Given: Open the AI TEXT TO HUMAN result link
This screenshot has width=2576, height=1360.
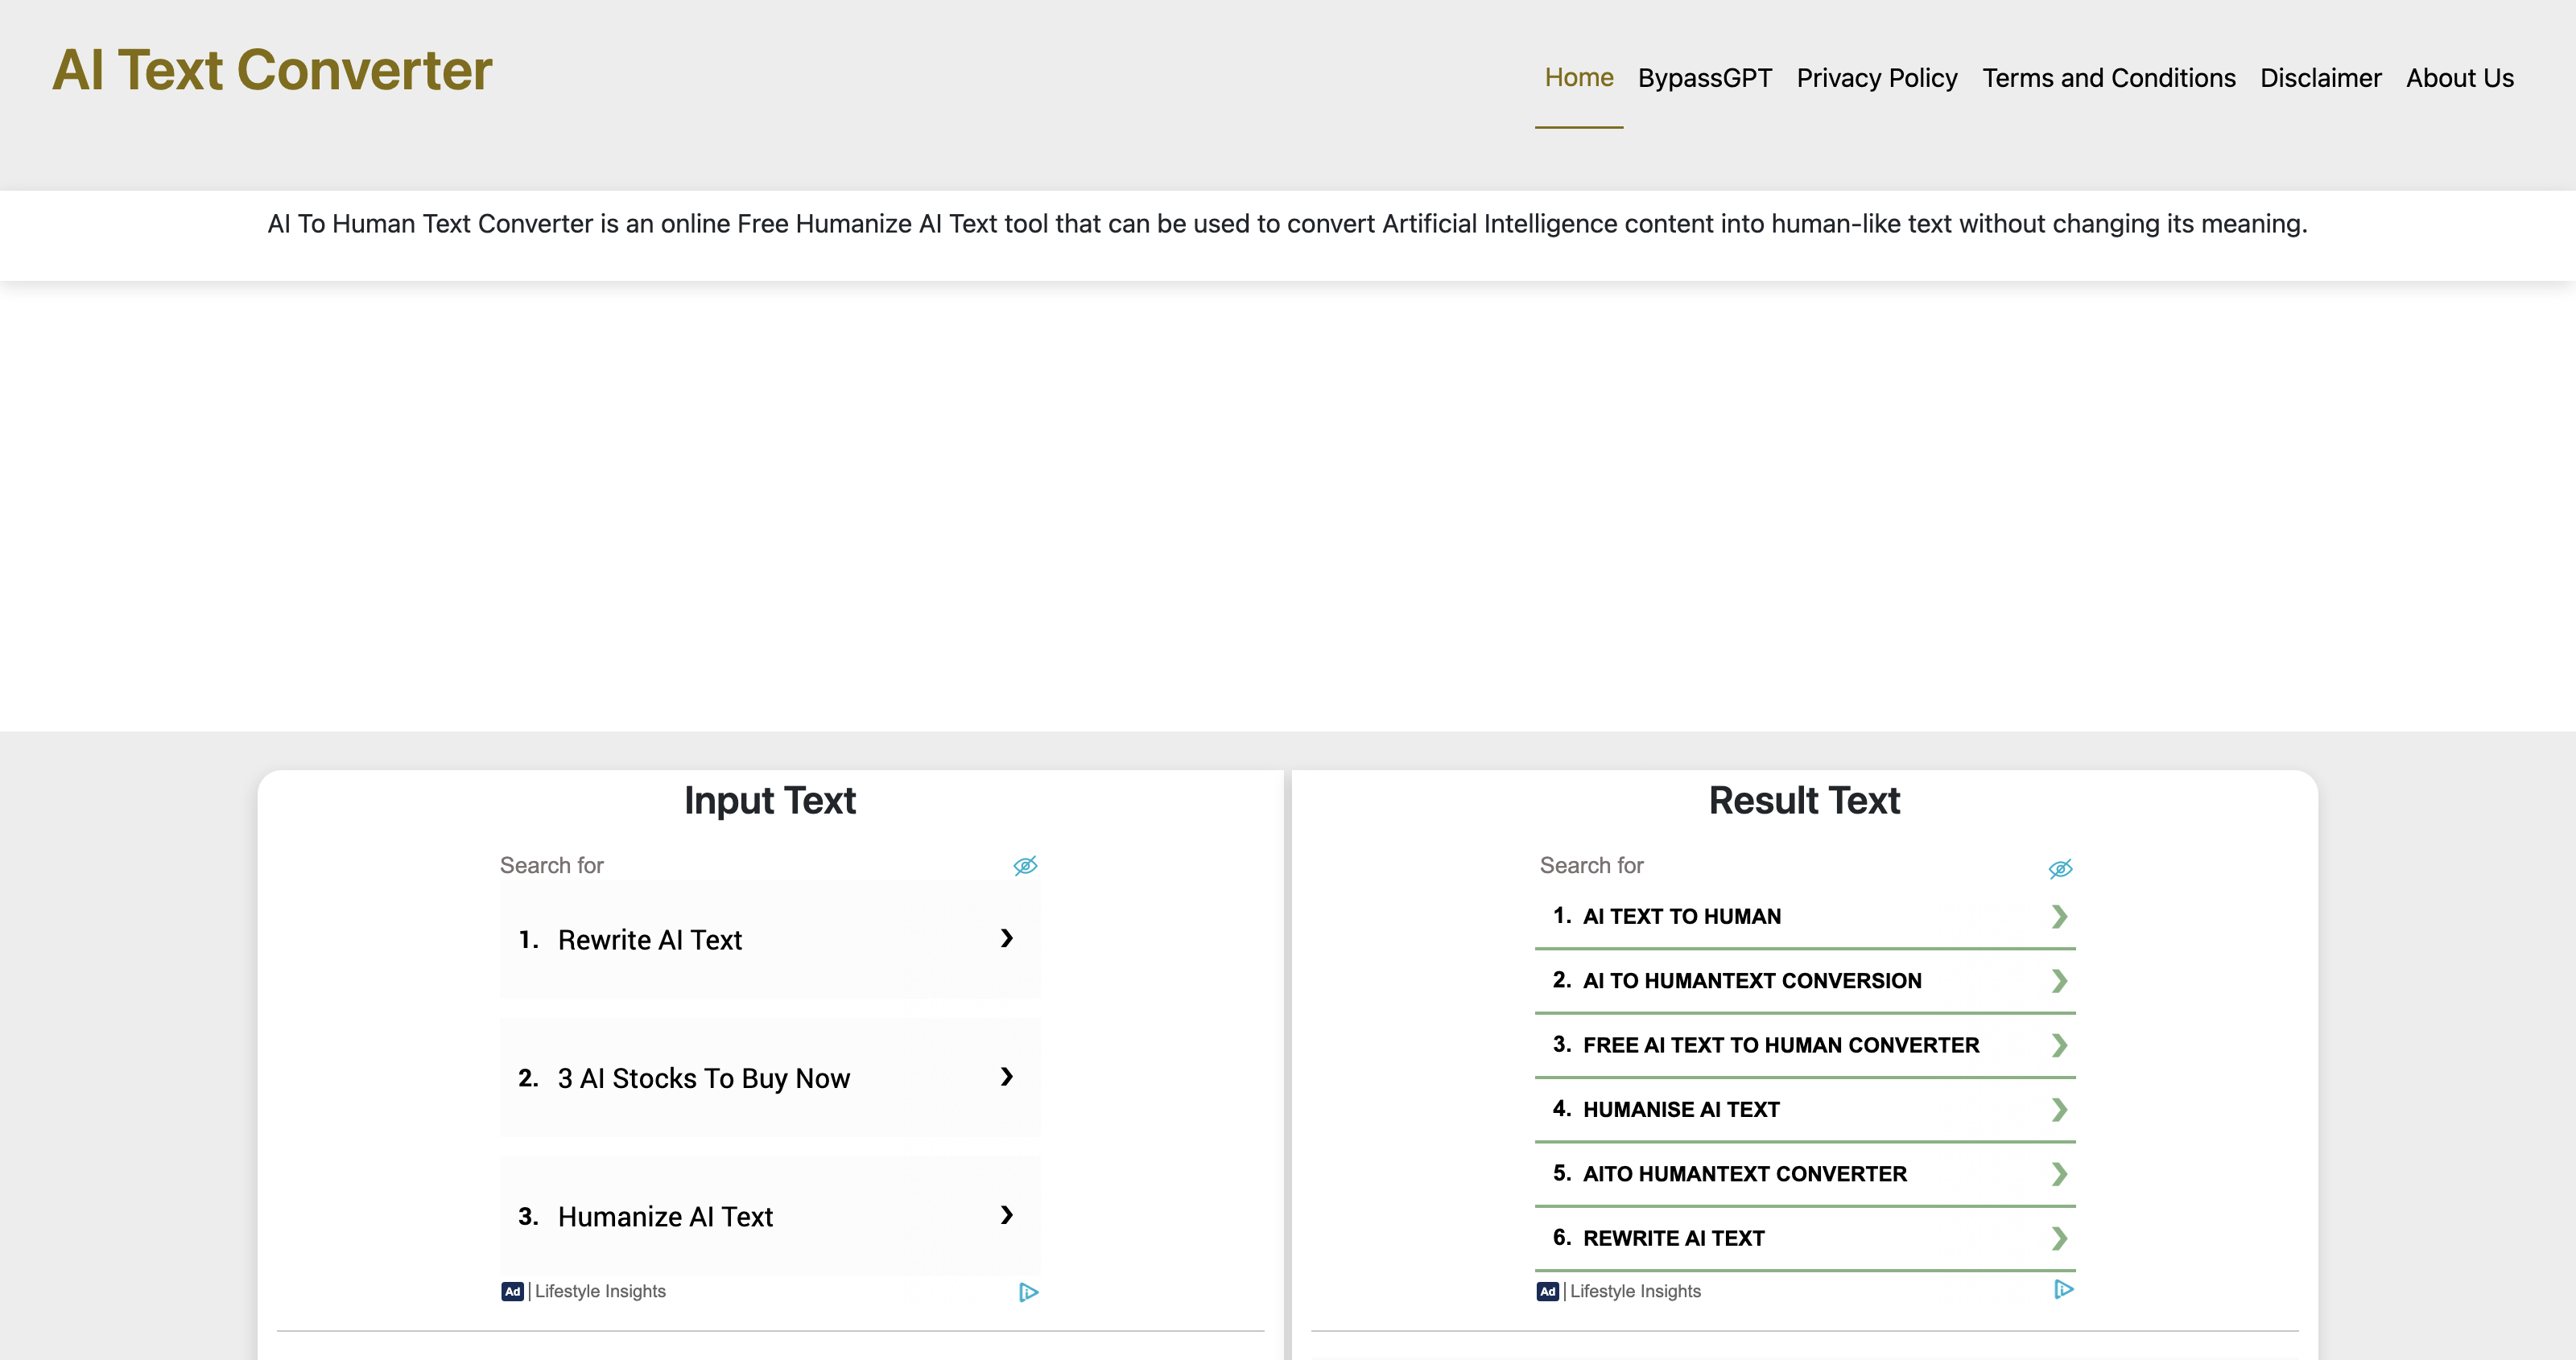Looking at the screenshot, I should [1805, 916].
